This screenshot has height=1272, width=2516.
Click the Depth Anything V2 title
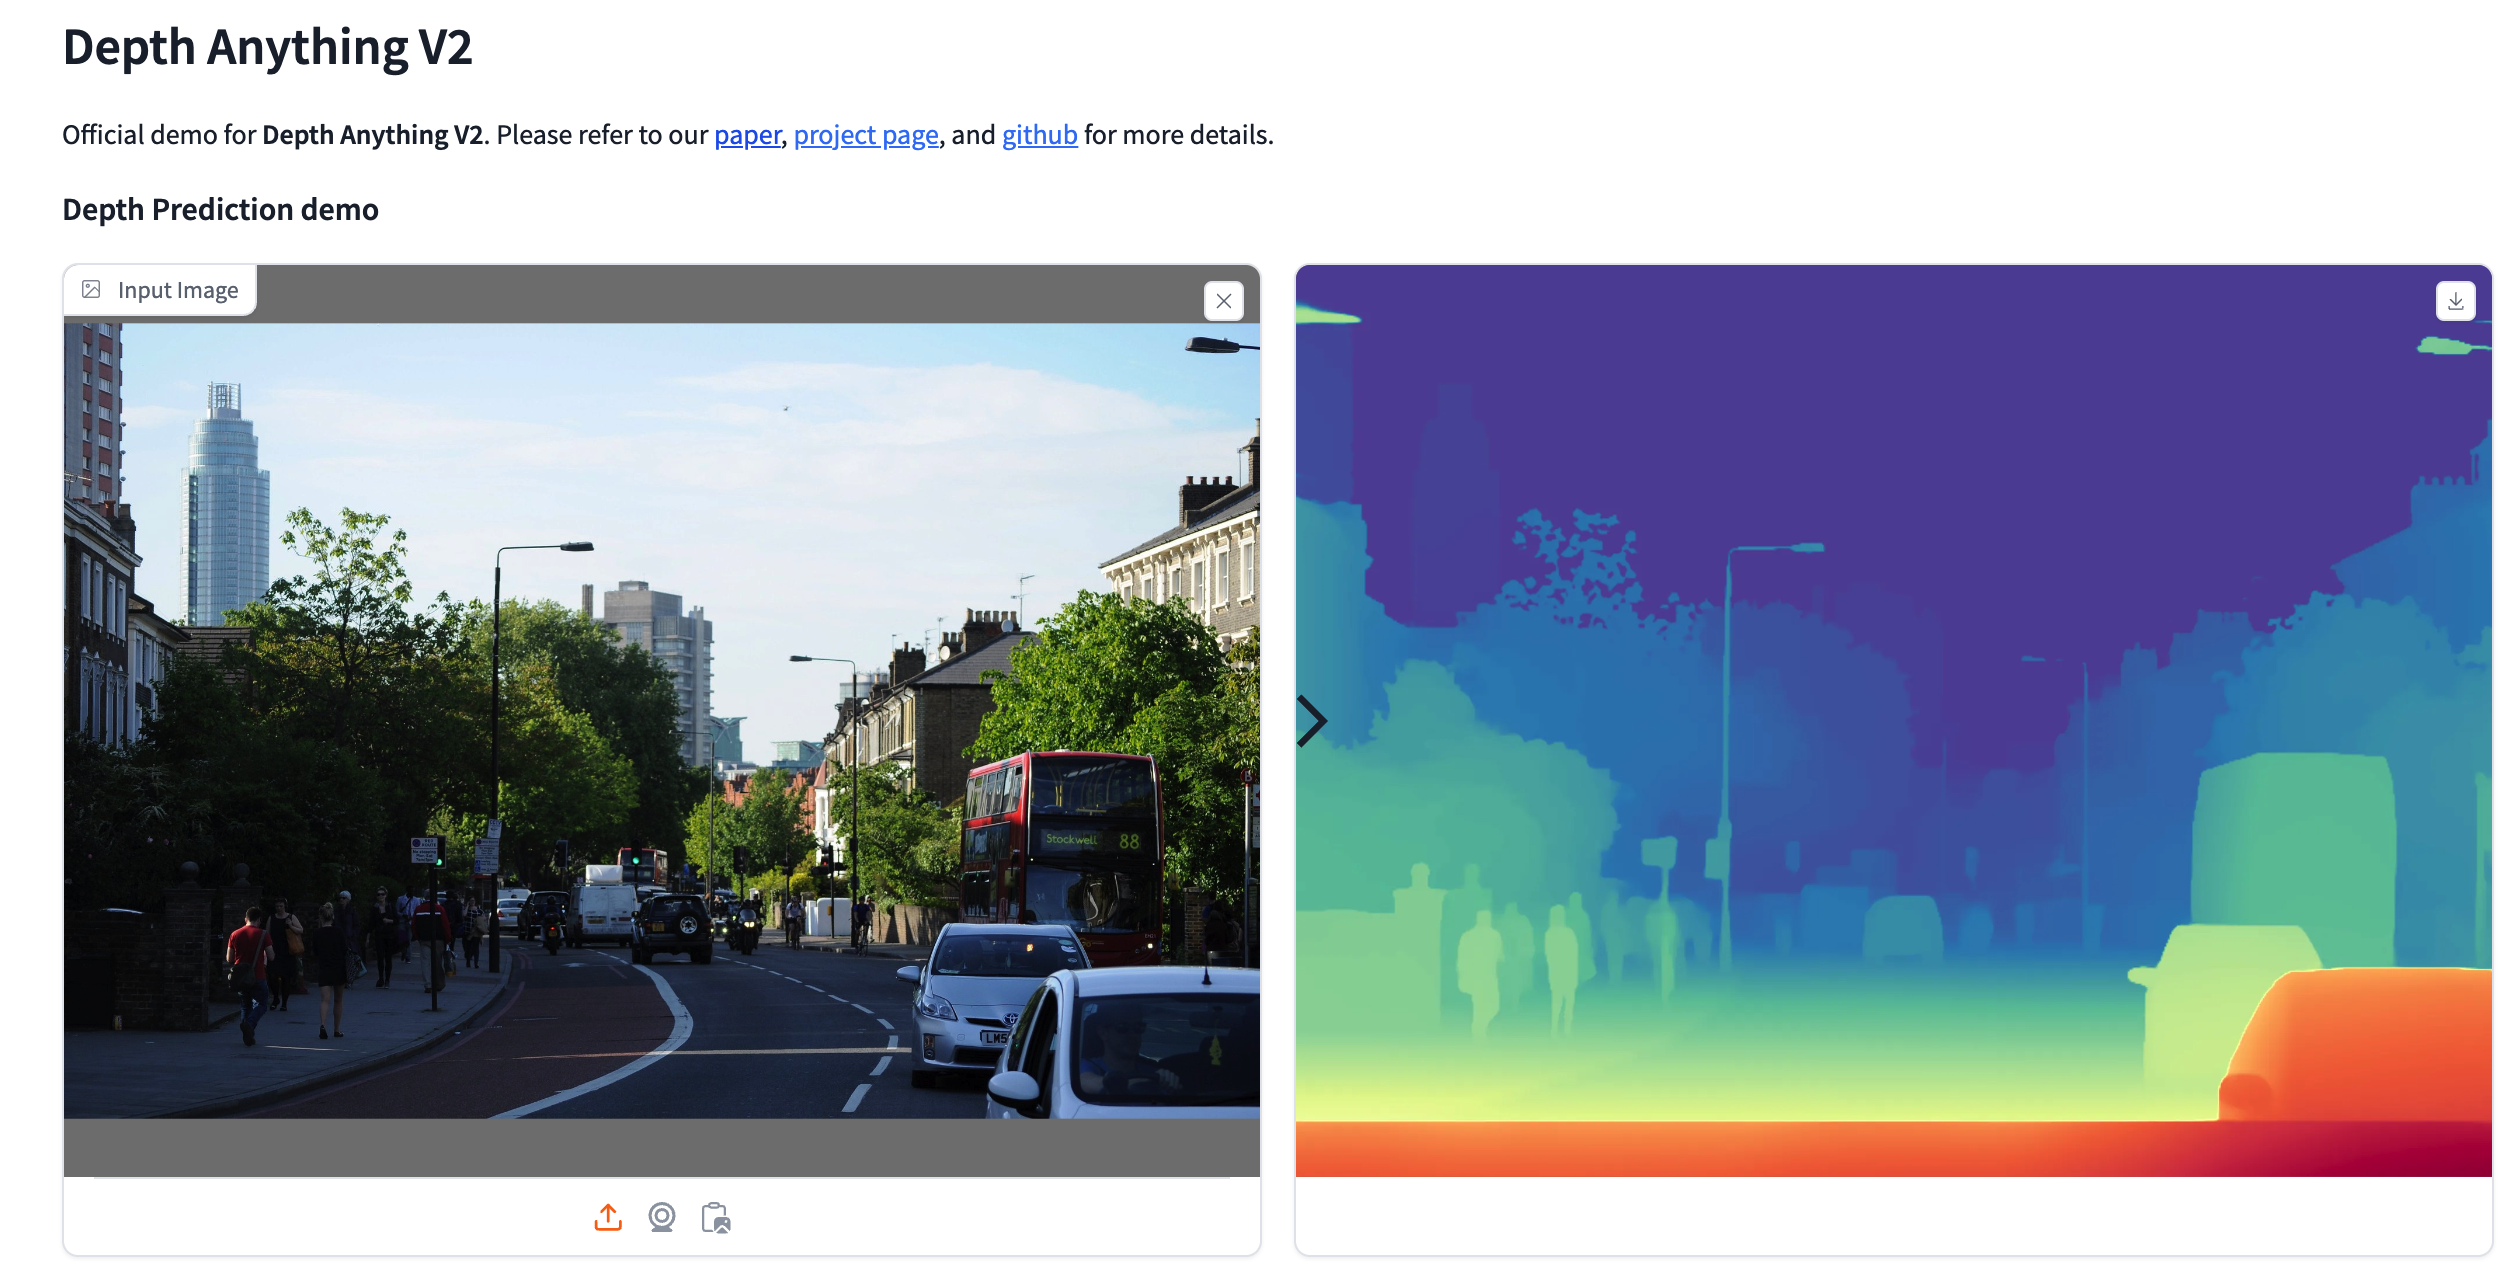point(267,47)
